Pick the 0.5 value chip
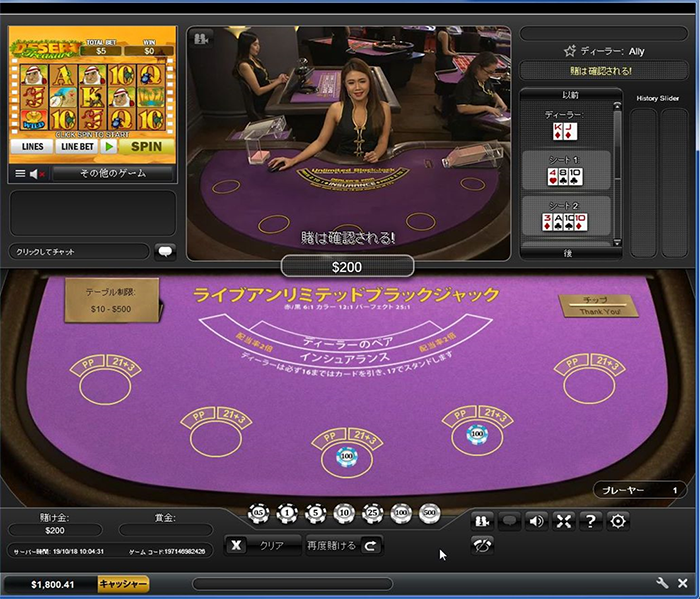 (x=258, y=513)
